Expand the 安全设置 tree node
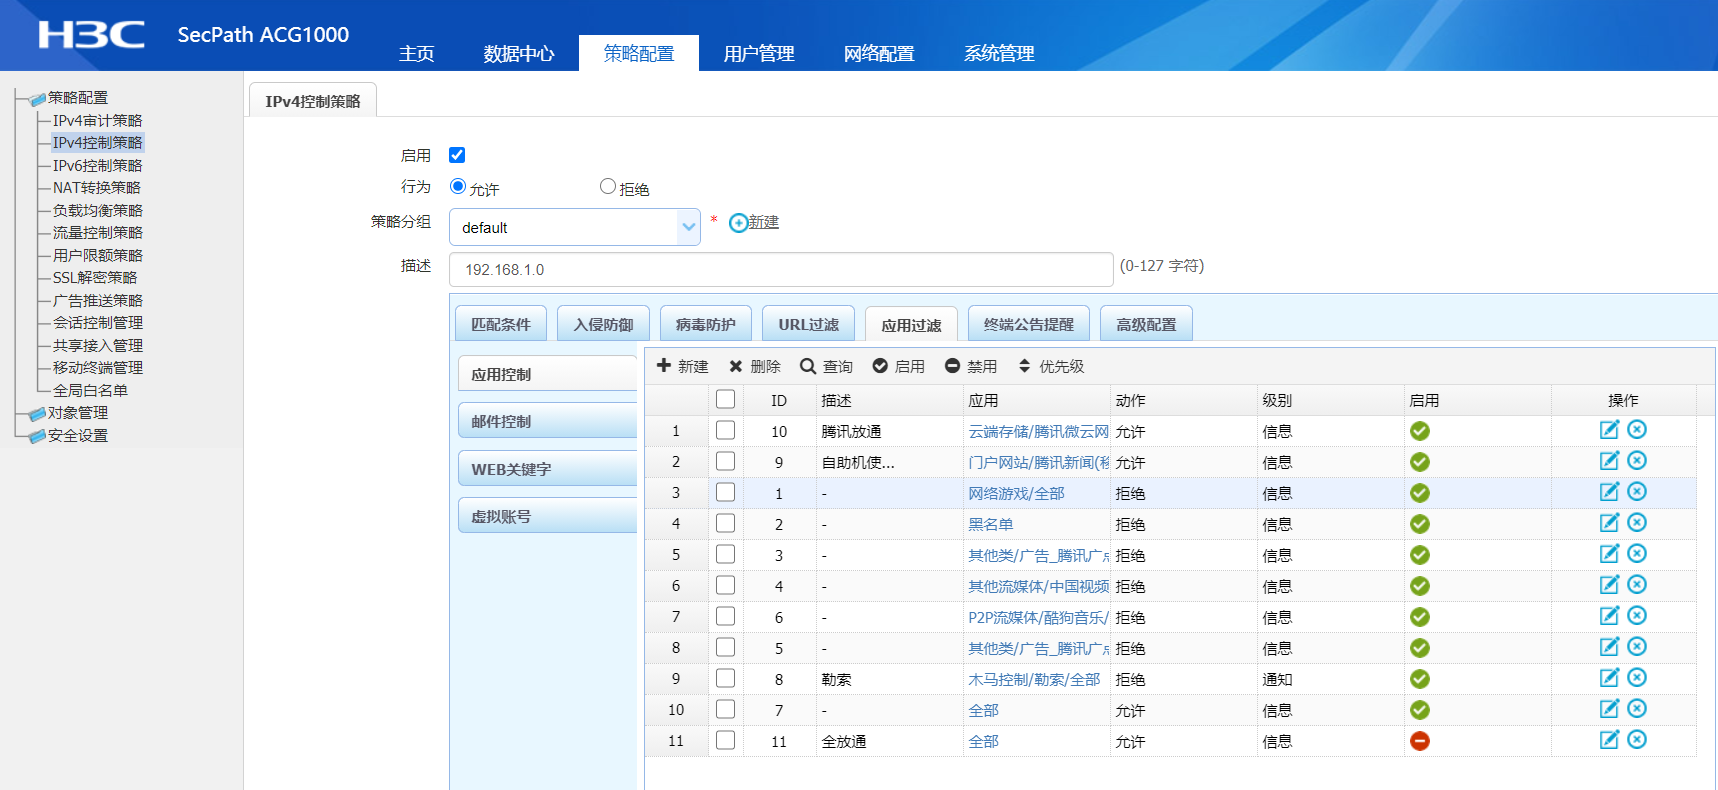Screen dimensions: 1718x790 click(77, 436)
